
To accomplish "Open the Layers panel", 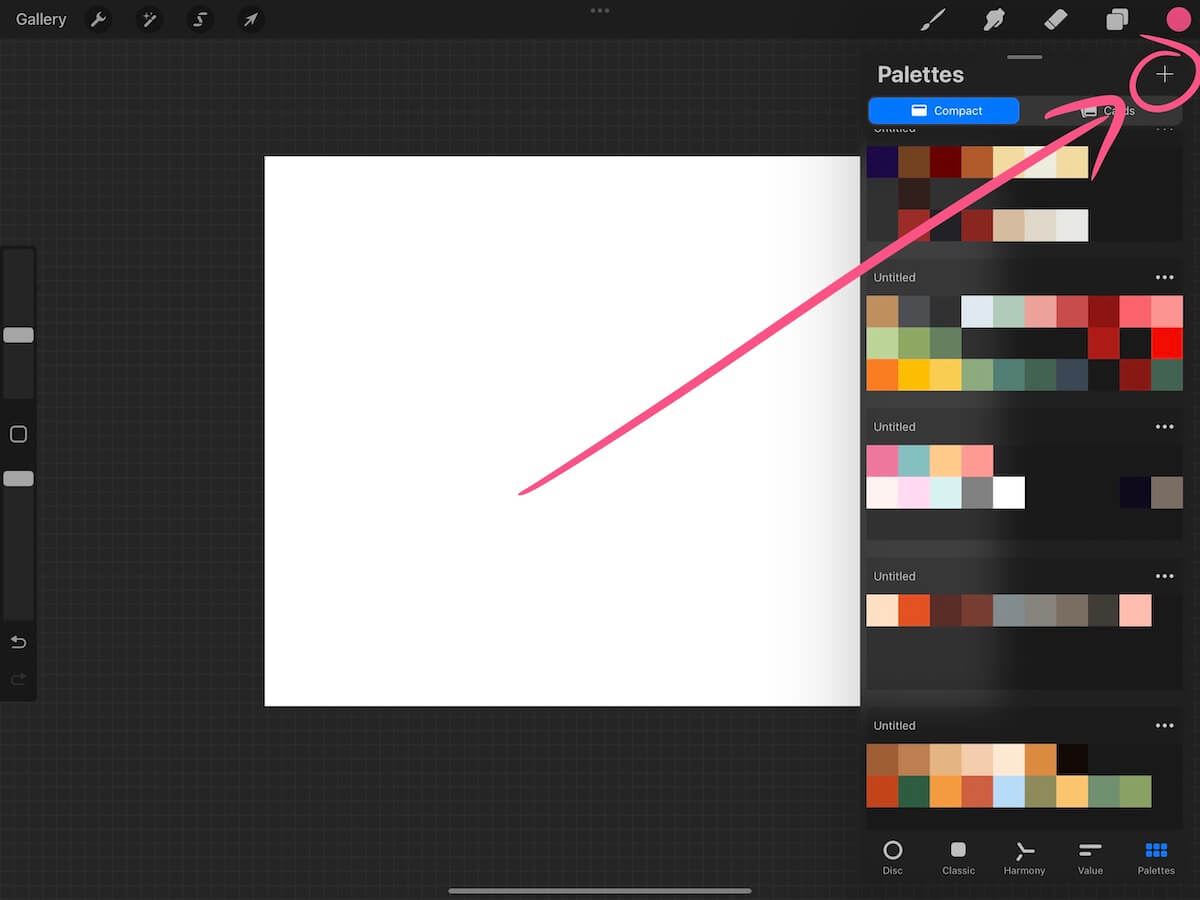I will [1117, 19].
